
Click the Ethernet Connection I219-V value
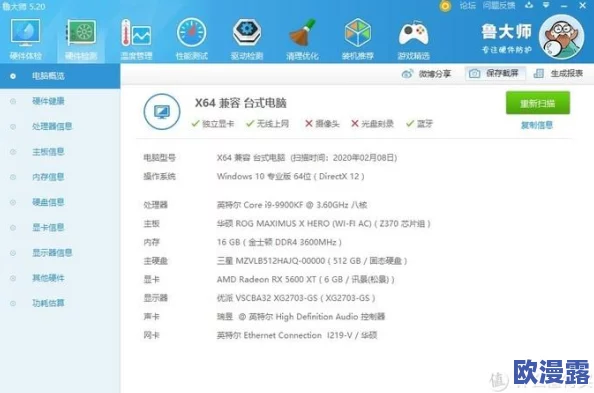pyautogui.click(x=297, y=335)
